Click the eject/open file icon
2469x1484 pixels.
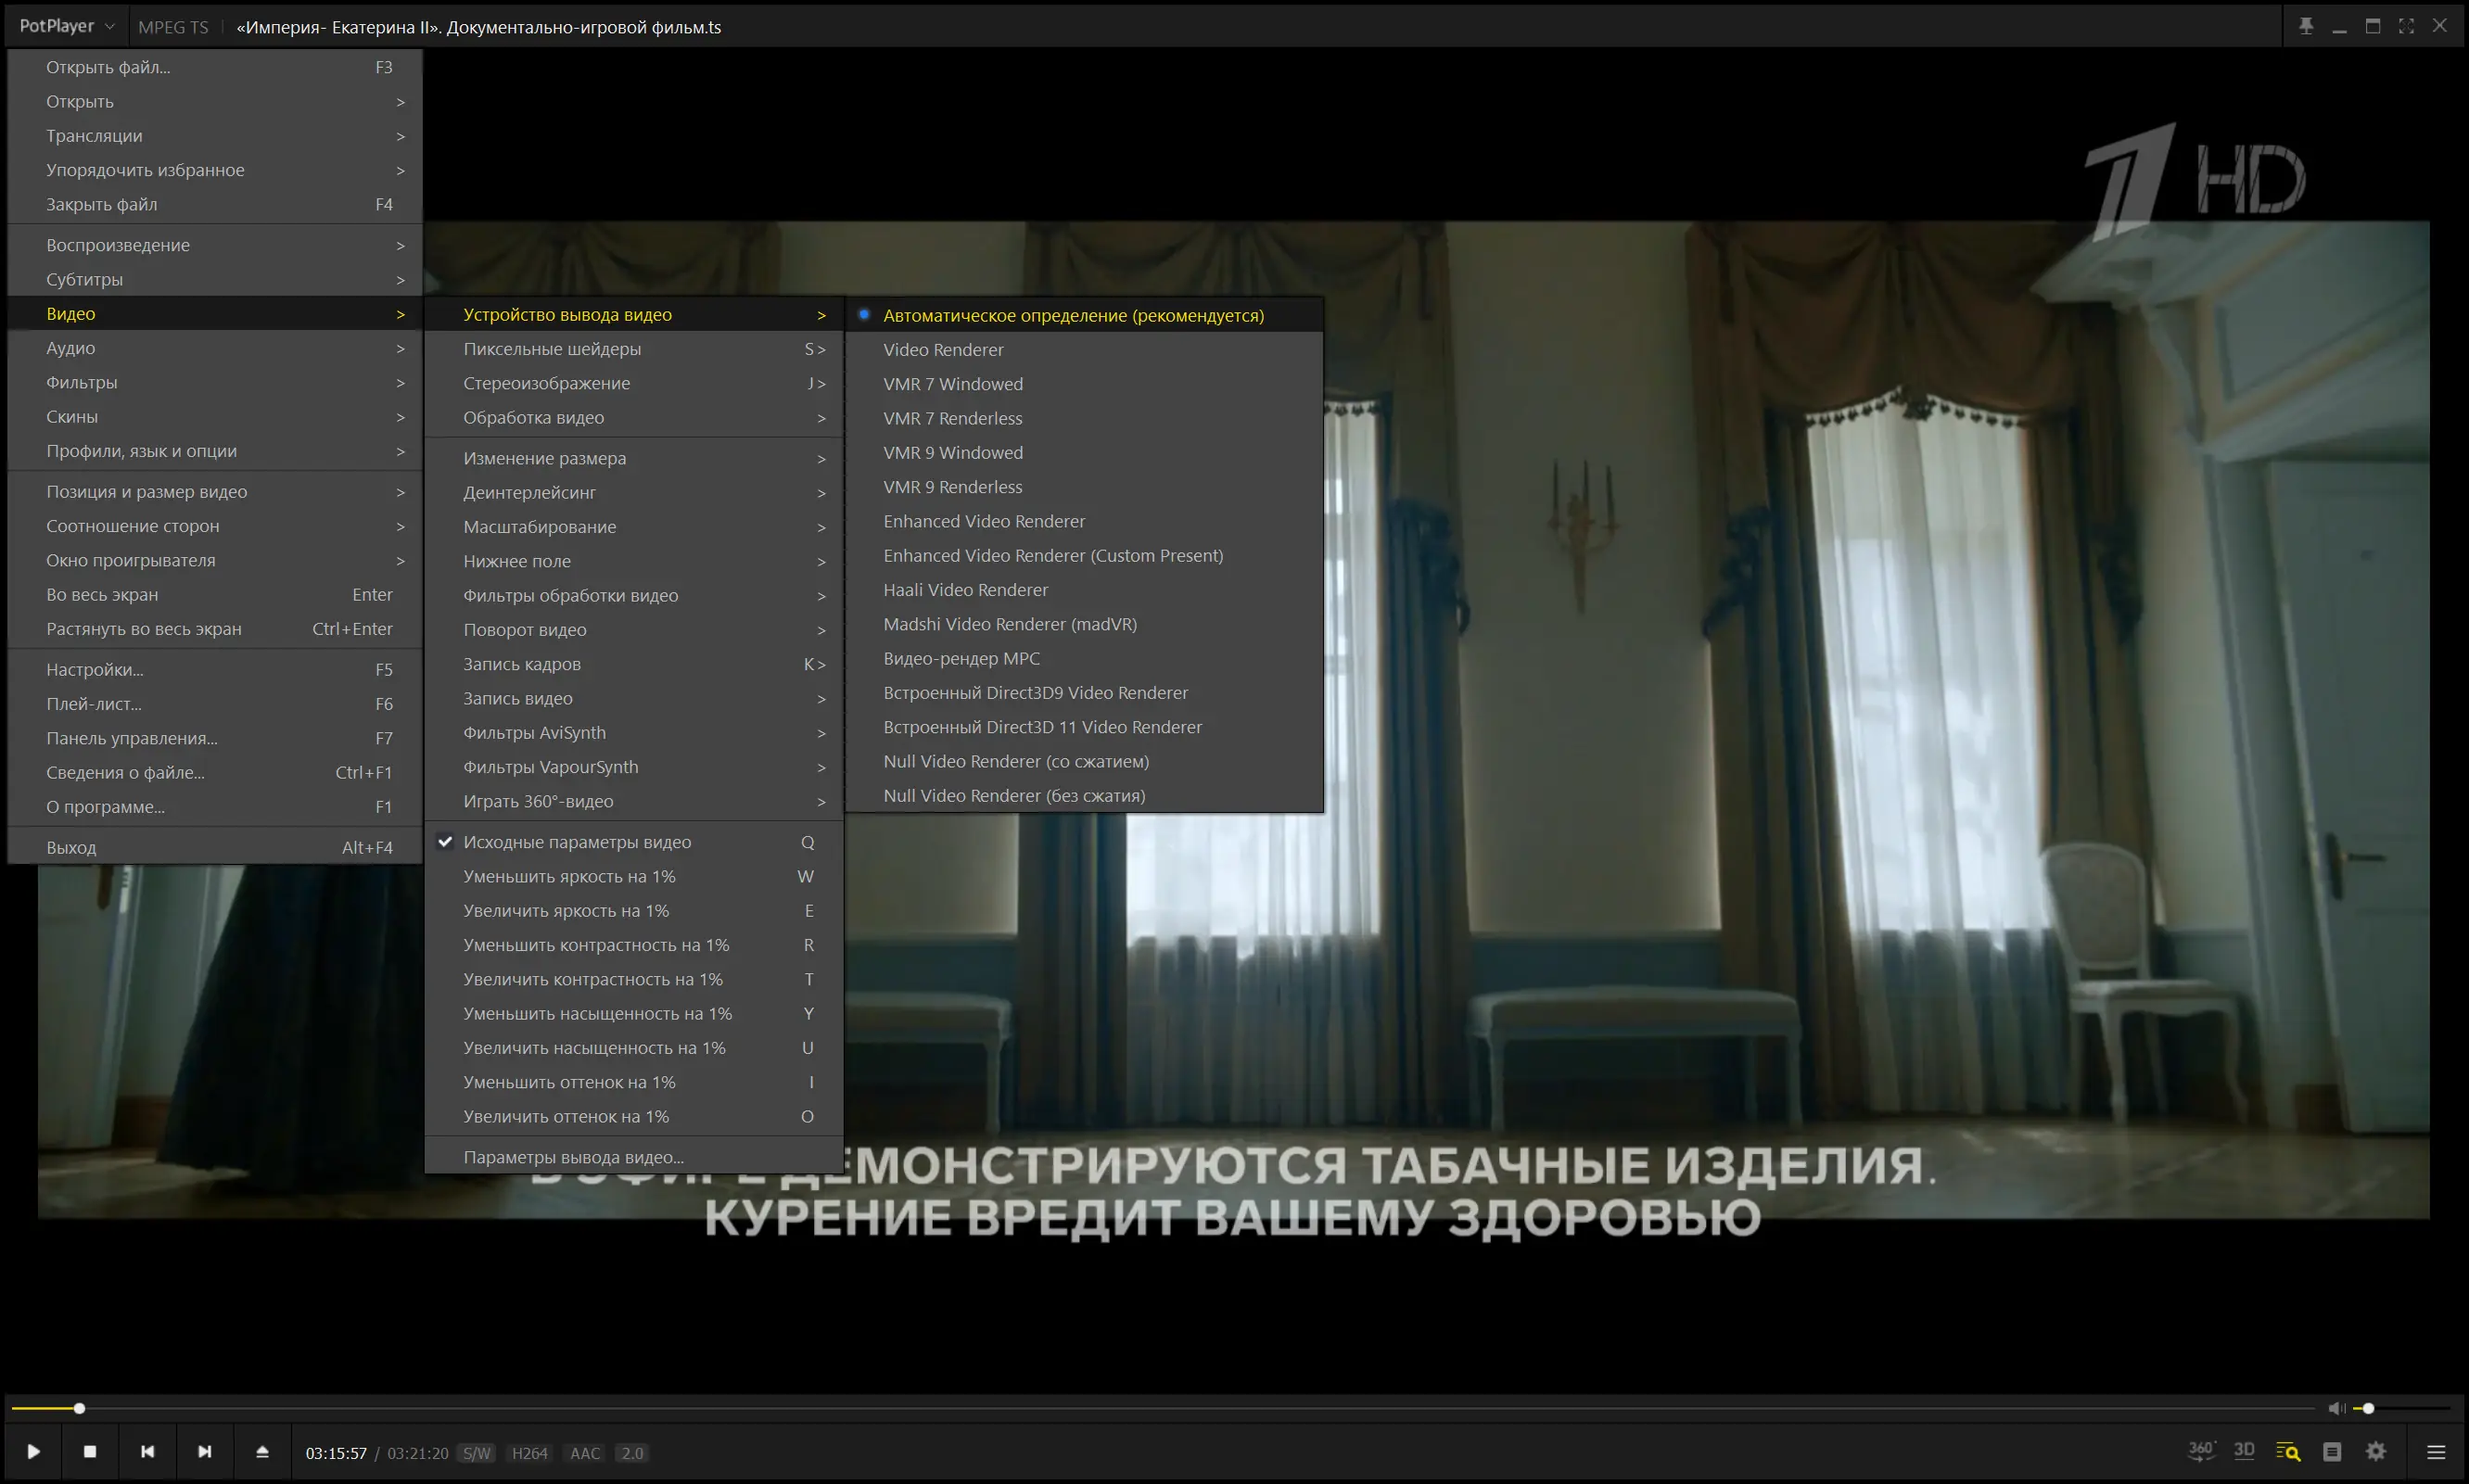pos(262,1452)
